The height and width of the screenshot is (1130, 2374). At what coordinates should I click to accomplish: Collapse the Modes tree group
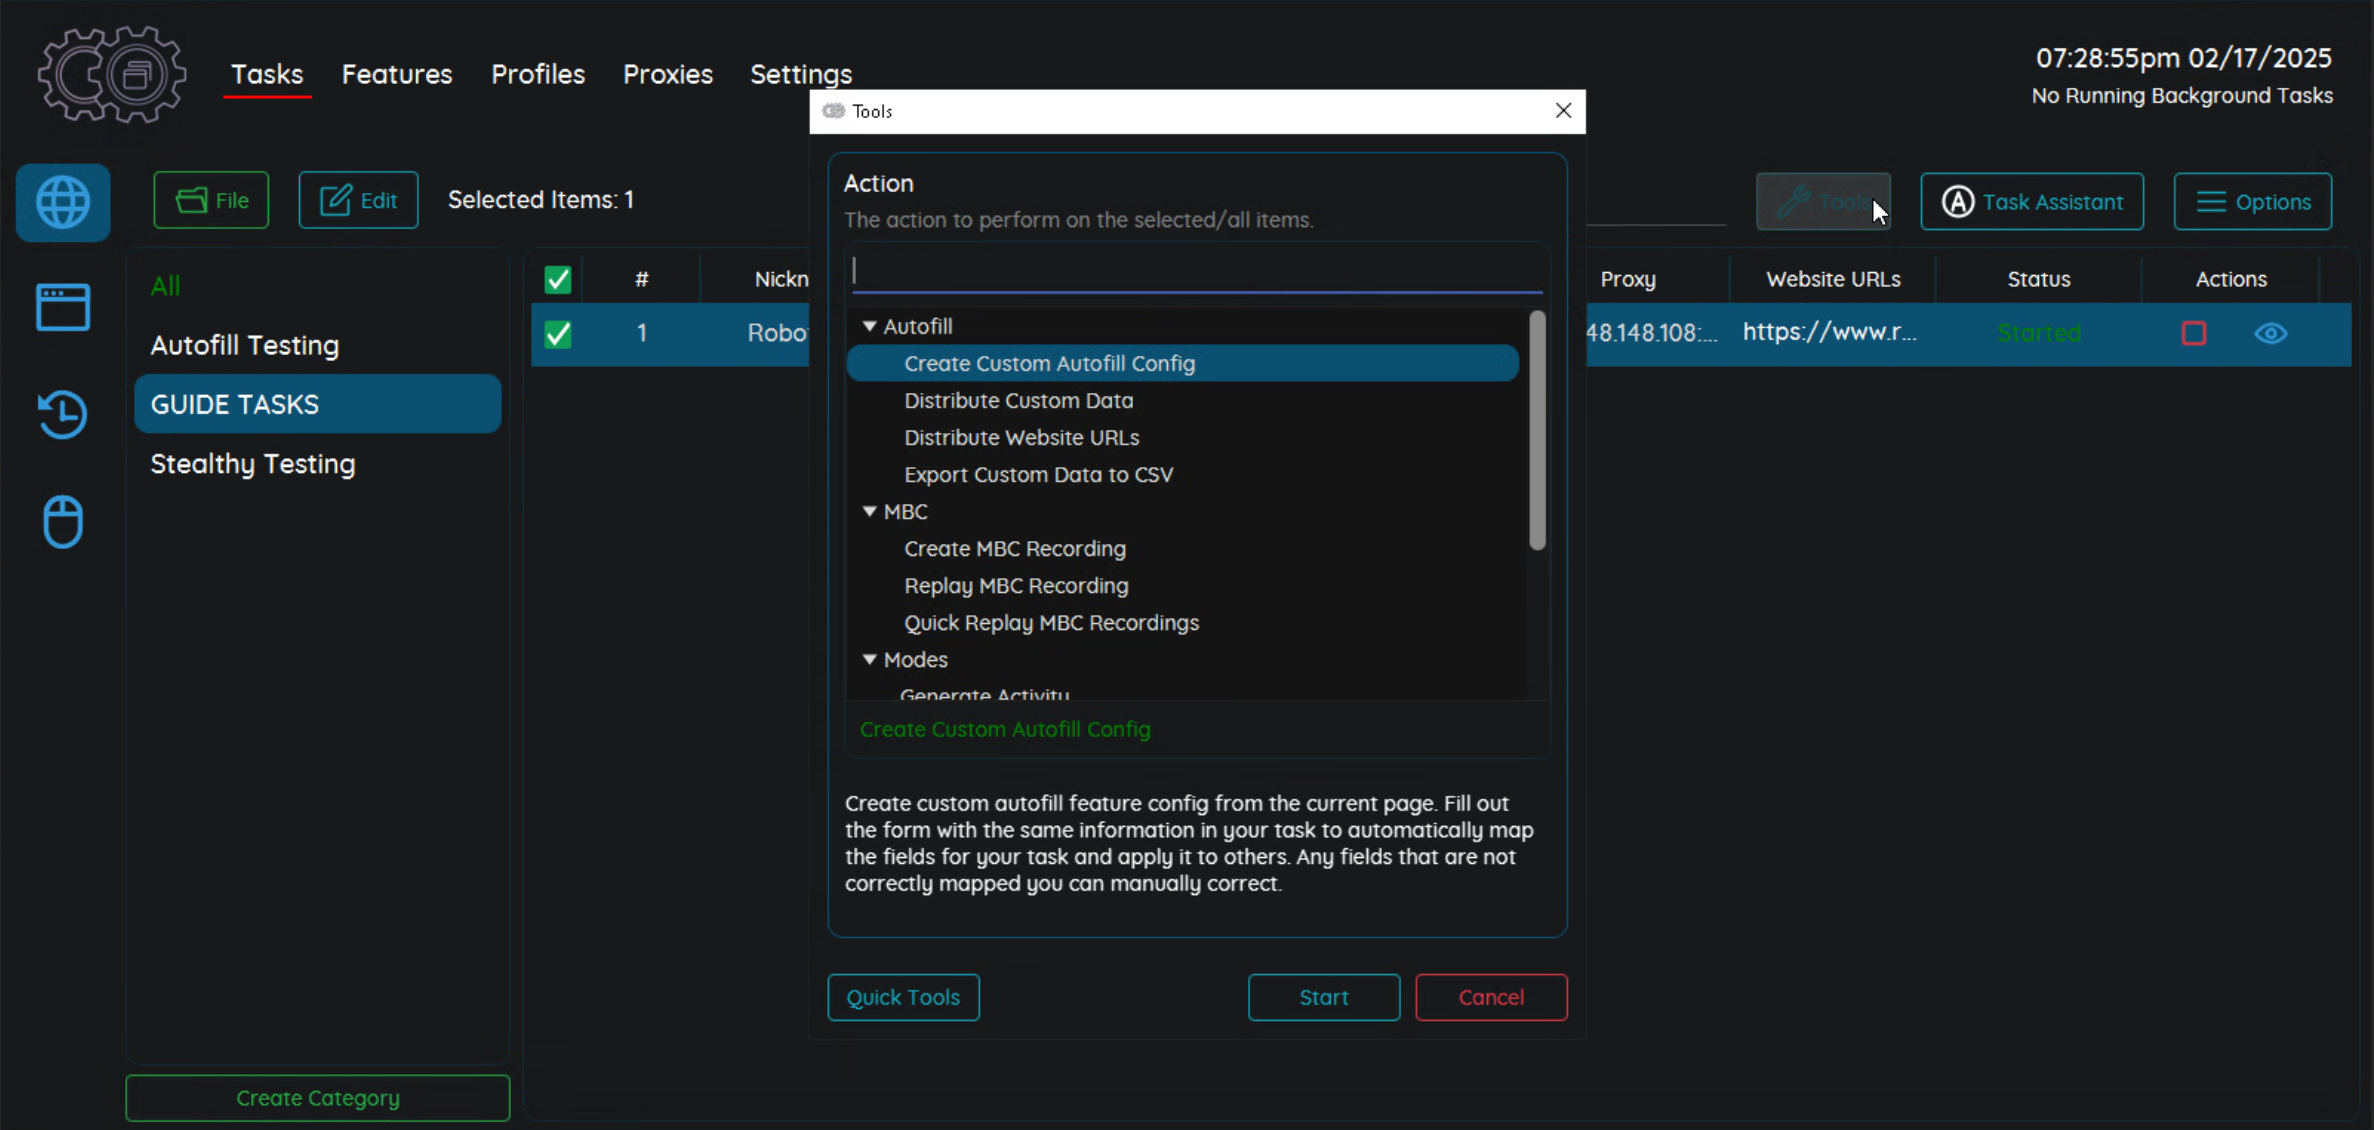point(869,659)
